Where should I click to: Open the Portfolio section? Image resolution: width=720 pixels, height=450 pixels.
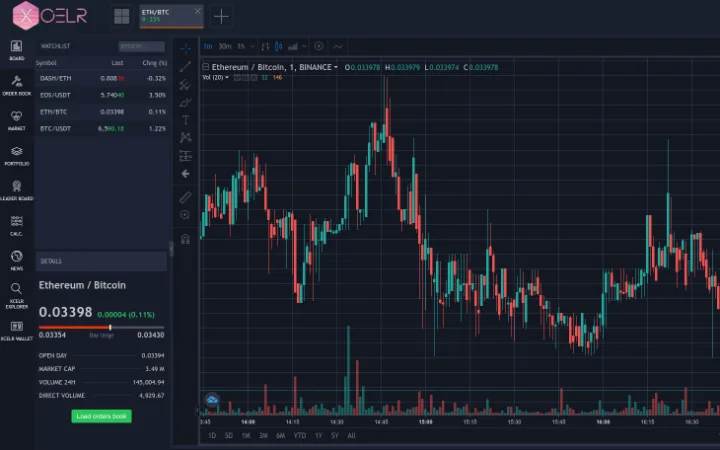coord(17,155)
